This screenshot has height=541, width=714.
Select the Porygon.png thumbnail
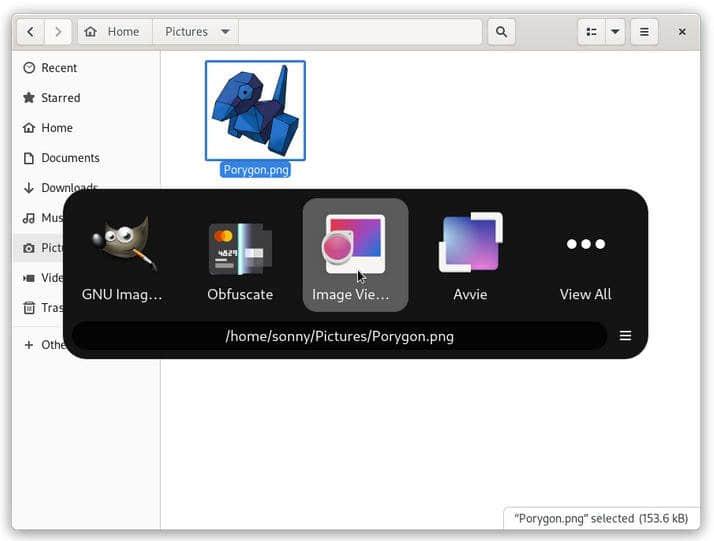[255, 110]
